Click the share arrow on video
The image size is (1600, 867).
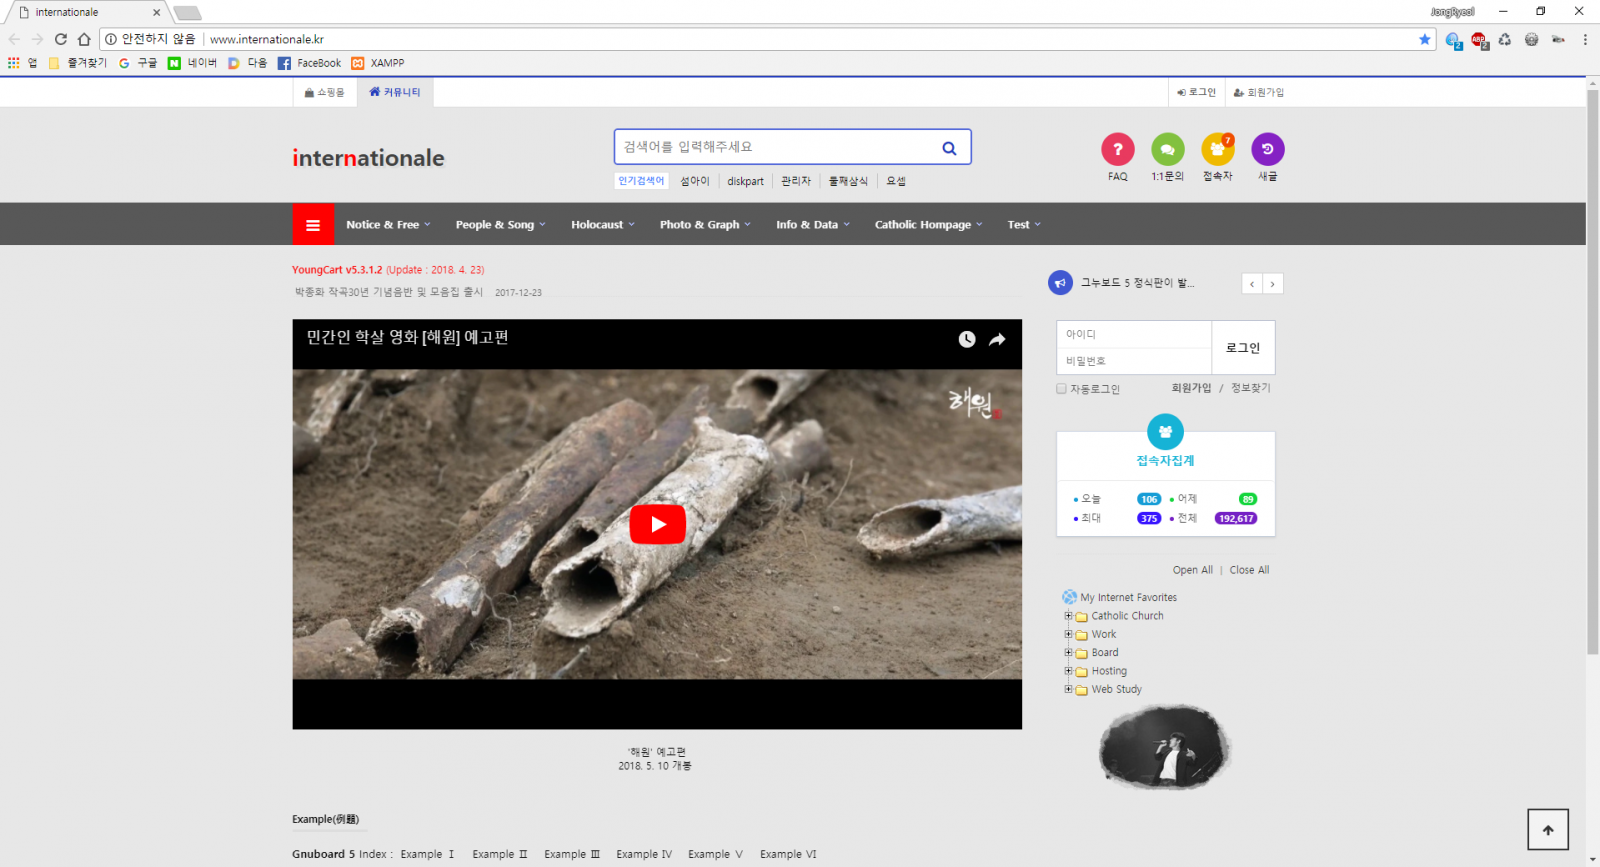[997, 340]
